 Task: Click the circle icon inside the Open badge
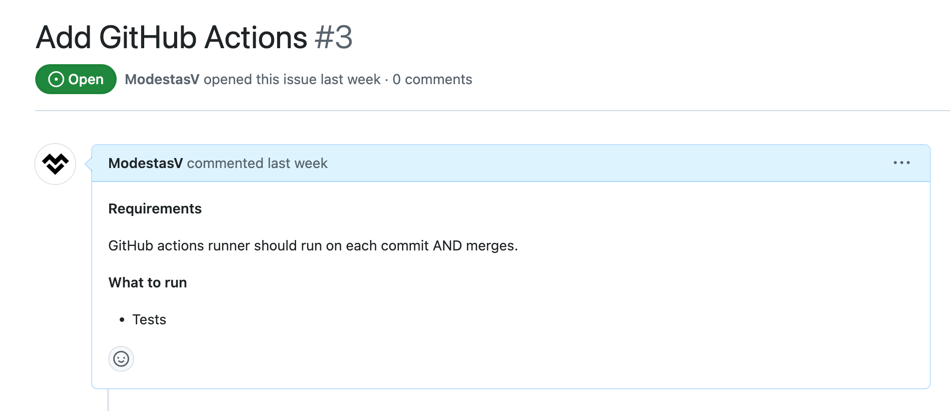56,79
